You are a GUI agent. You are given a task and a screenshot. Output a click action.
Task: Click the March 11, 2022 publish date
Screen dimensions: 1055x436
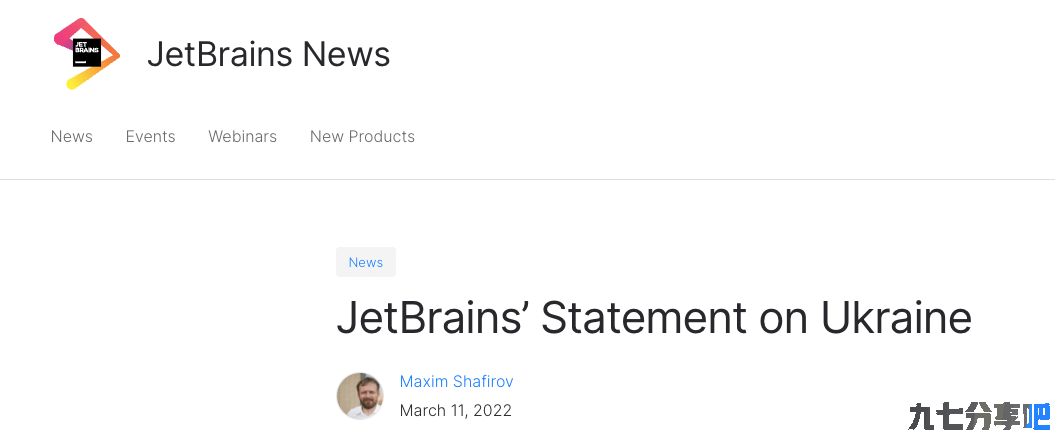(x=456, y=410)
